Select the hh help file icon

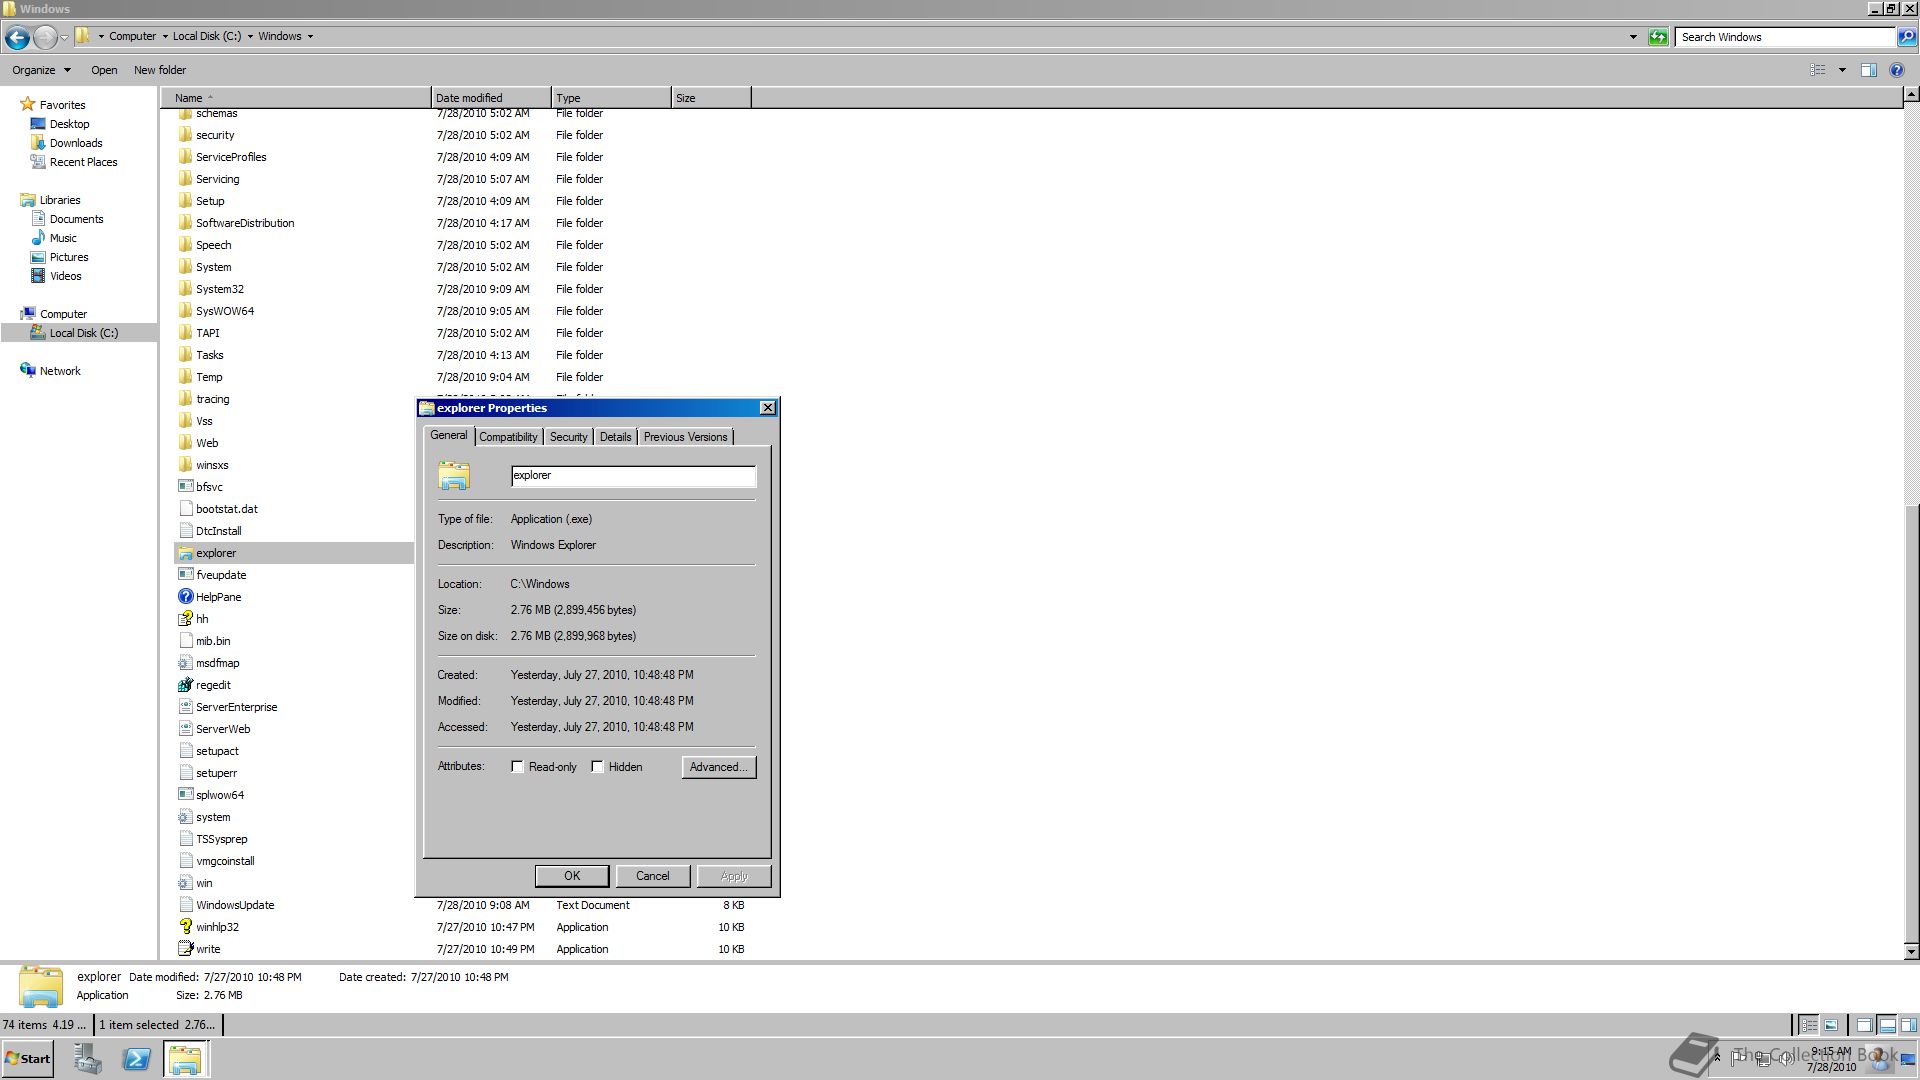pyautogui.click(x=185, y=619)
